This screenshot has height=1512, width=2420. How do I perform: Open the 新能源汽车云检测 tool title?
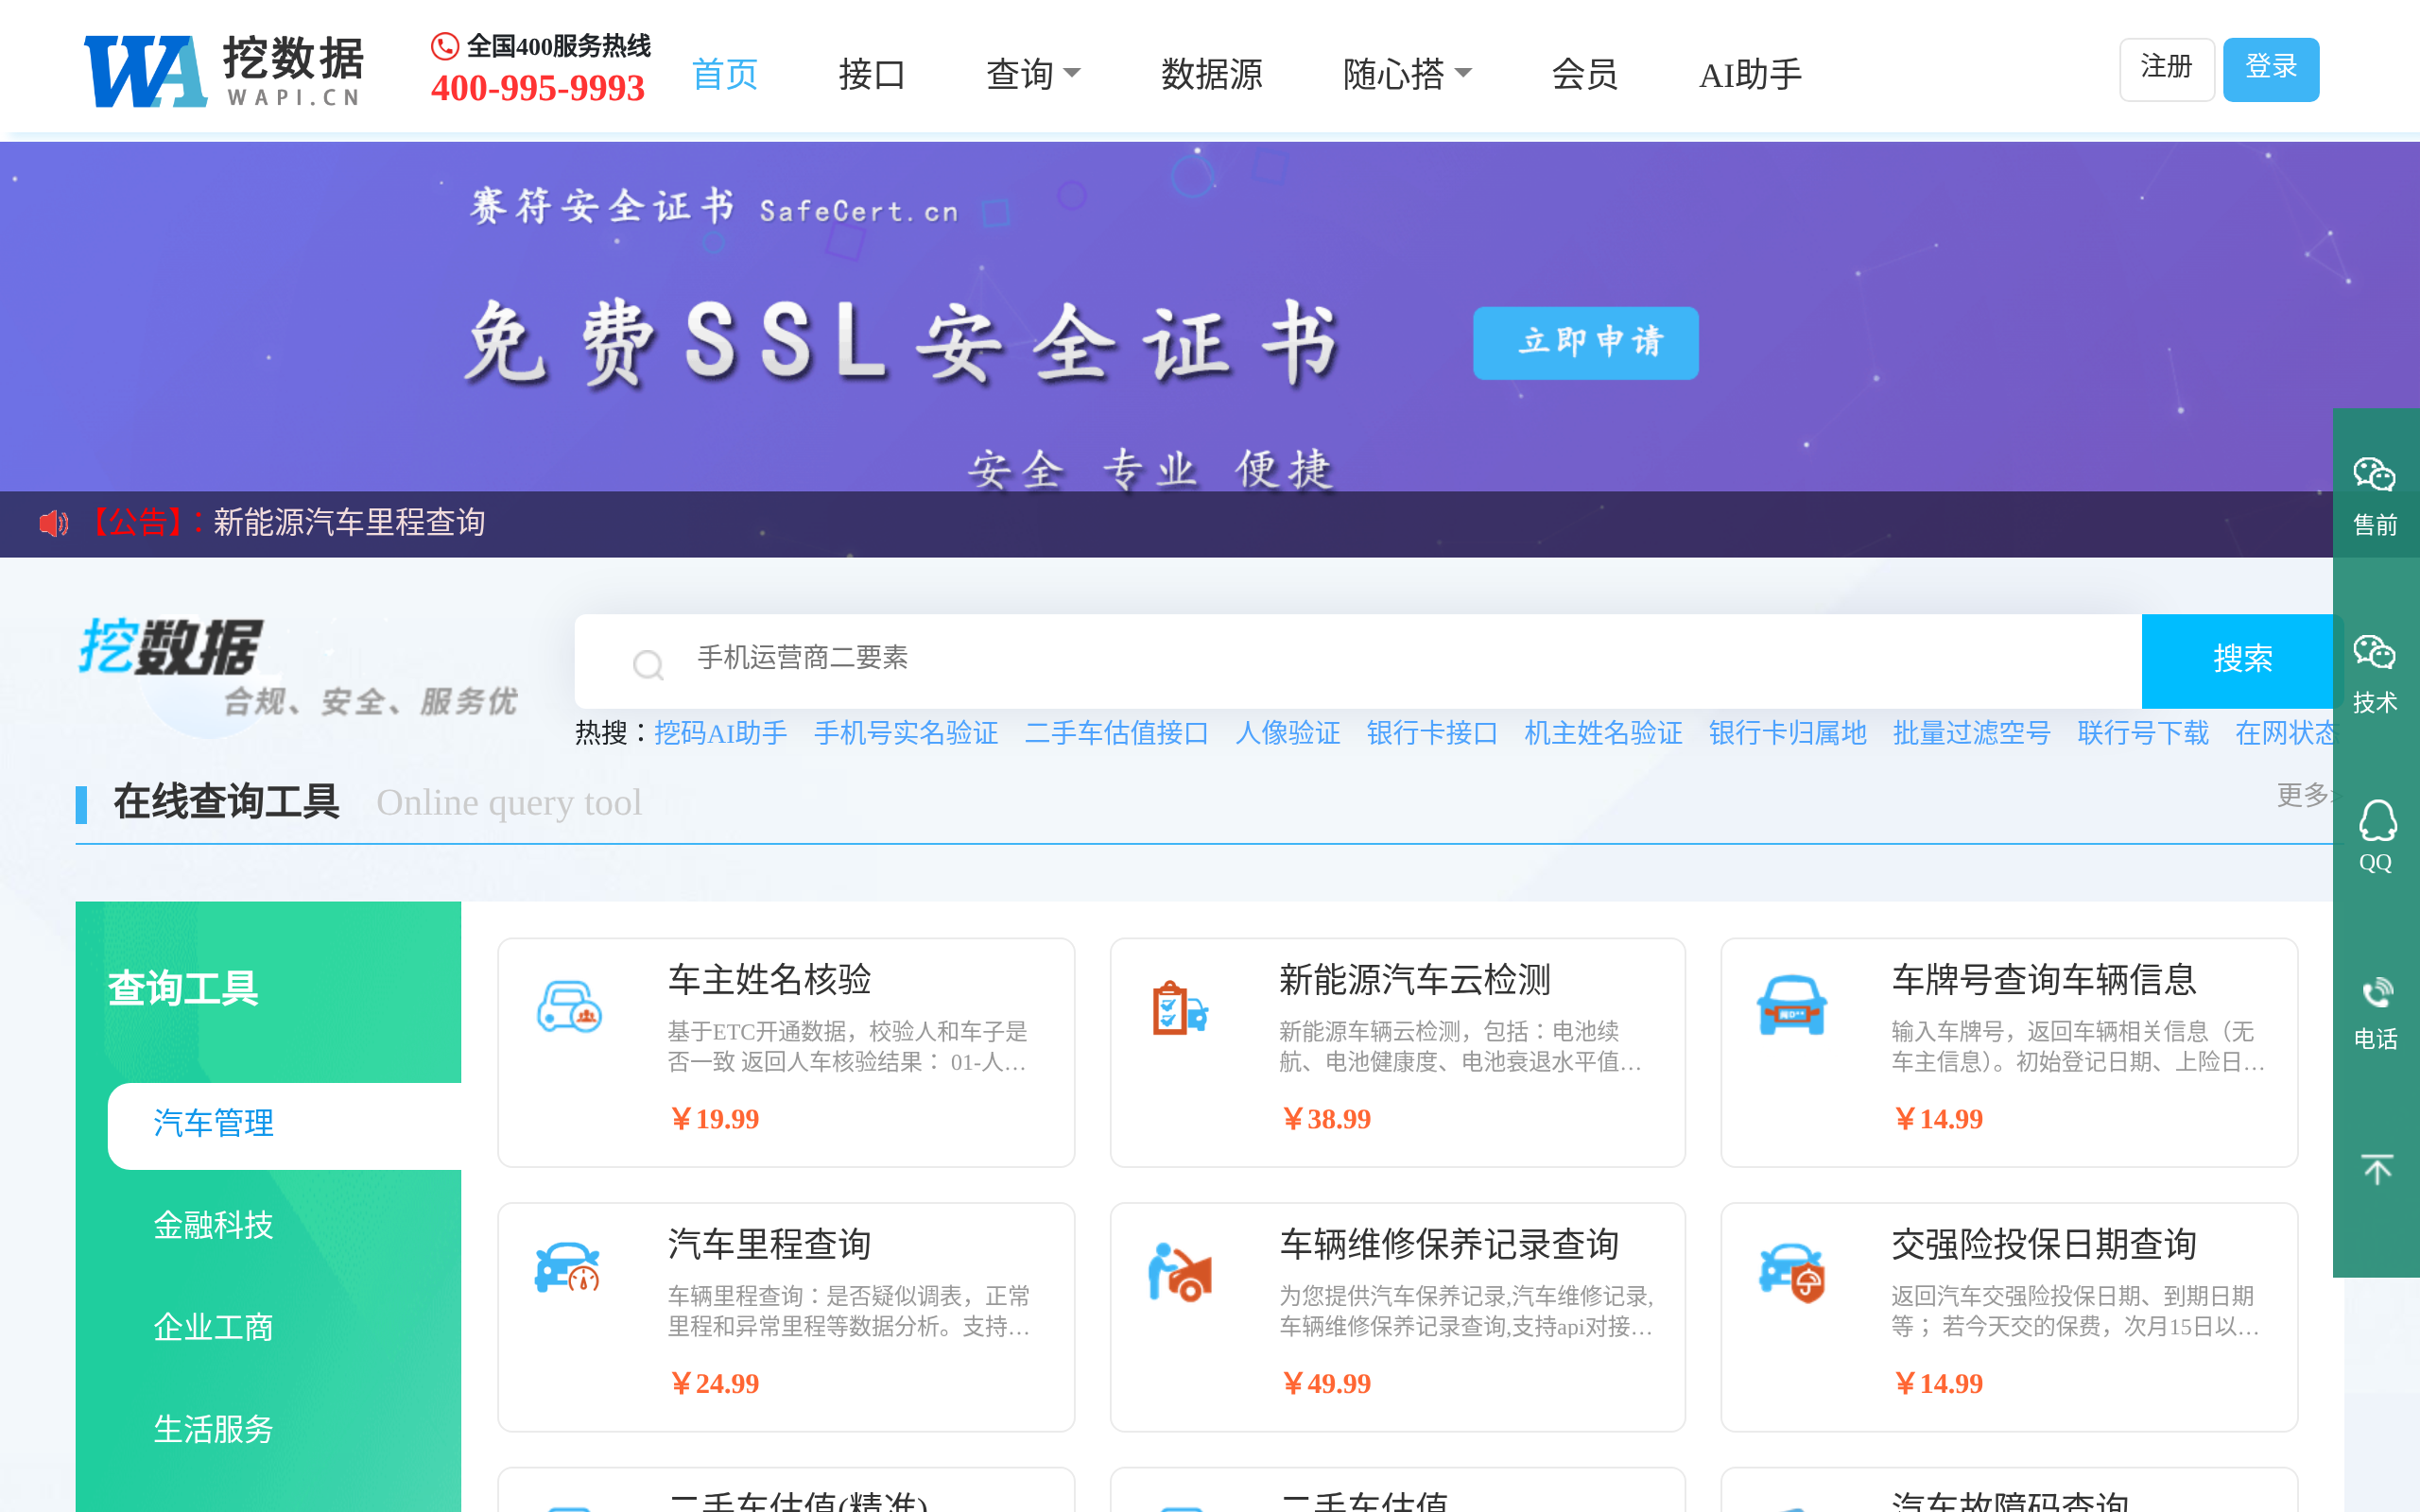(x=1415, y=980)
